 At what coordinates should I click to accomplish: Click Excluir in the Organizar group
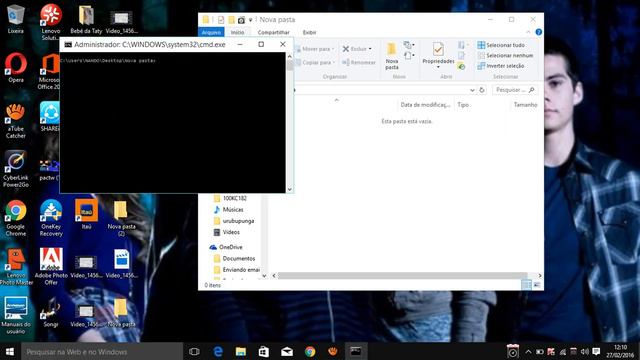pos(357,49)
